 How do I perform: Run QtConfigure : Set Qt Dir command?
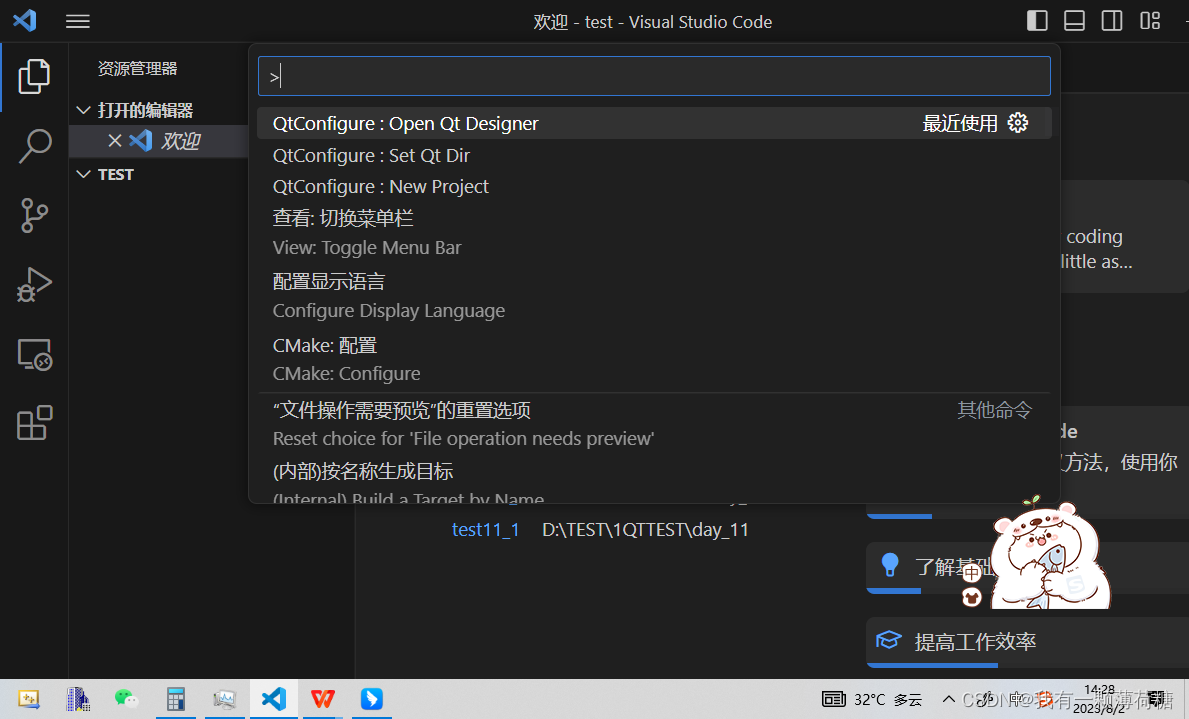click(x=654, y=155)
